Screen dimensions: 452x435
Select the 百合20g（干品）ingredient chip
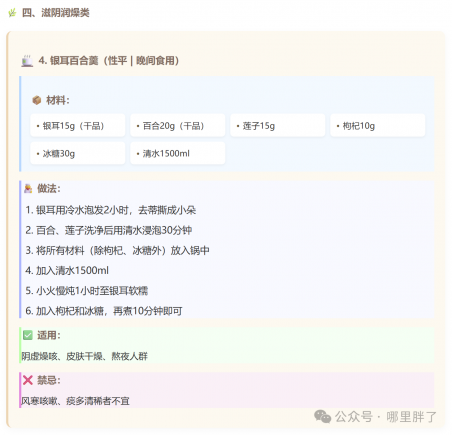(178, 125)
